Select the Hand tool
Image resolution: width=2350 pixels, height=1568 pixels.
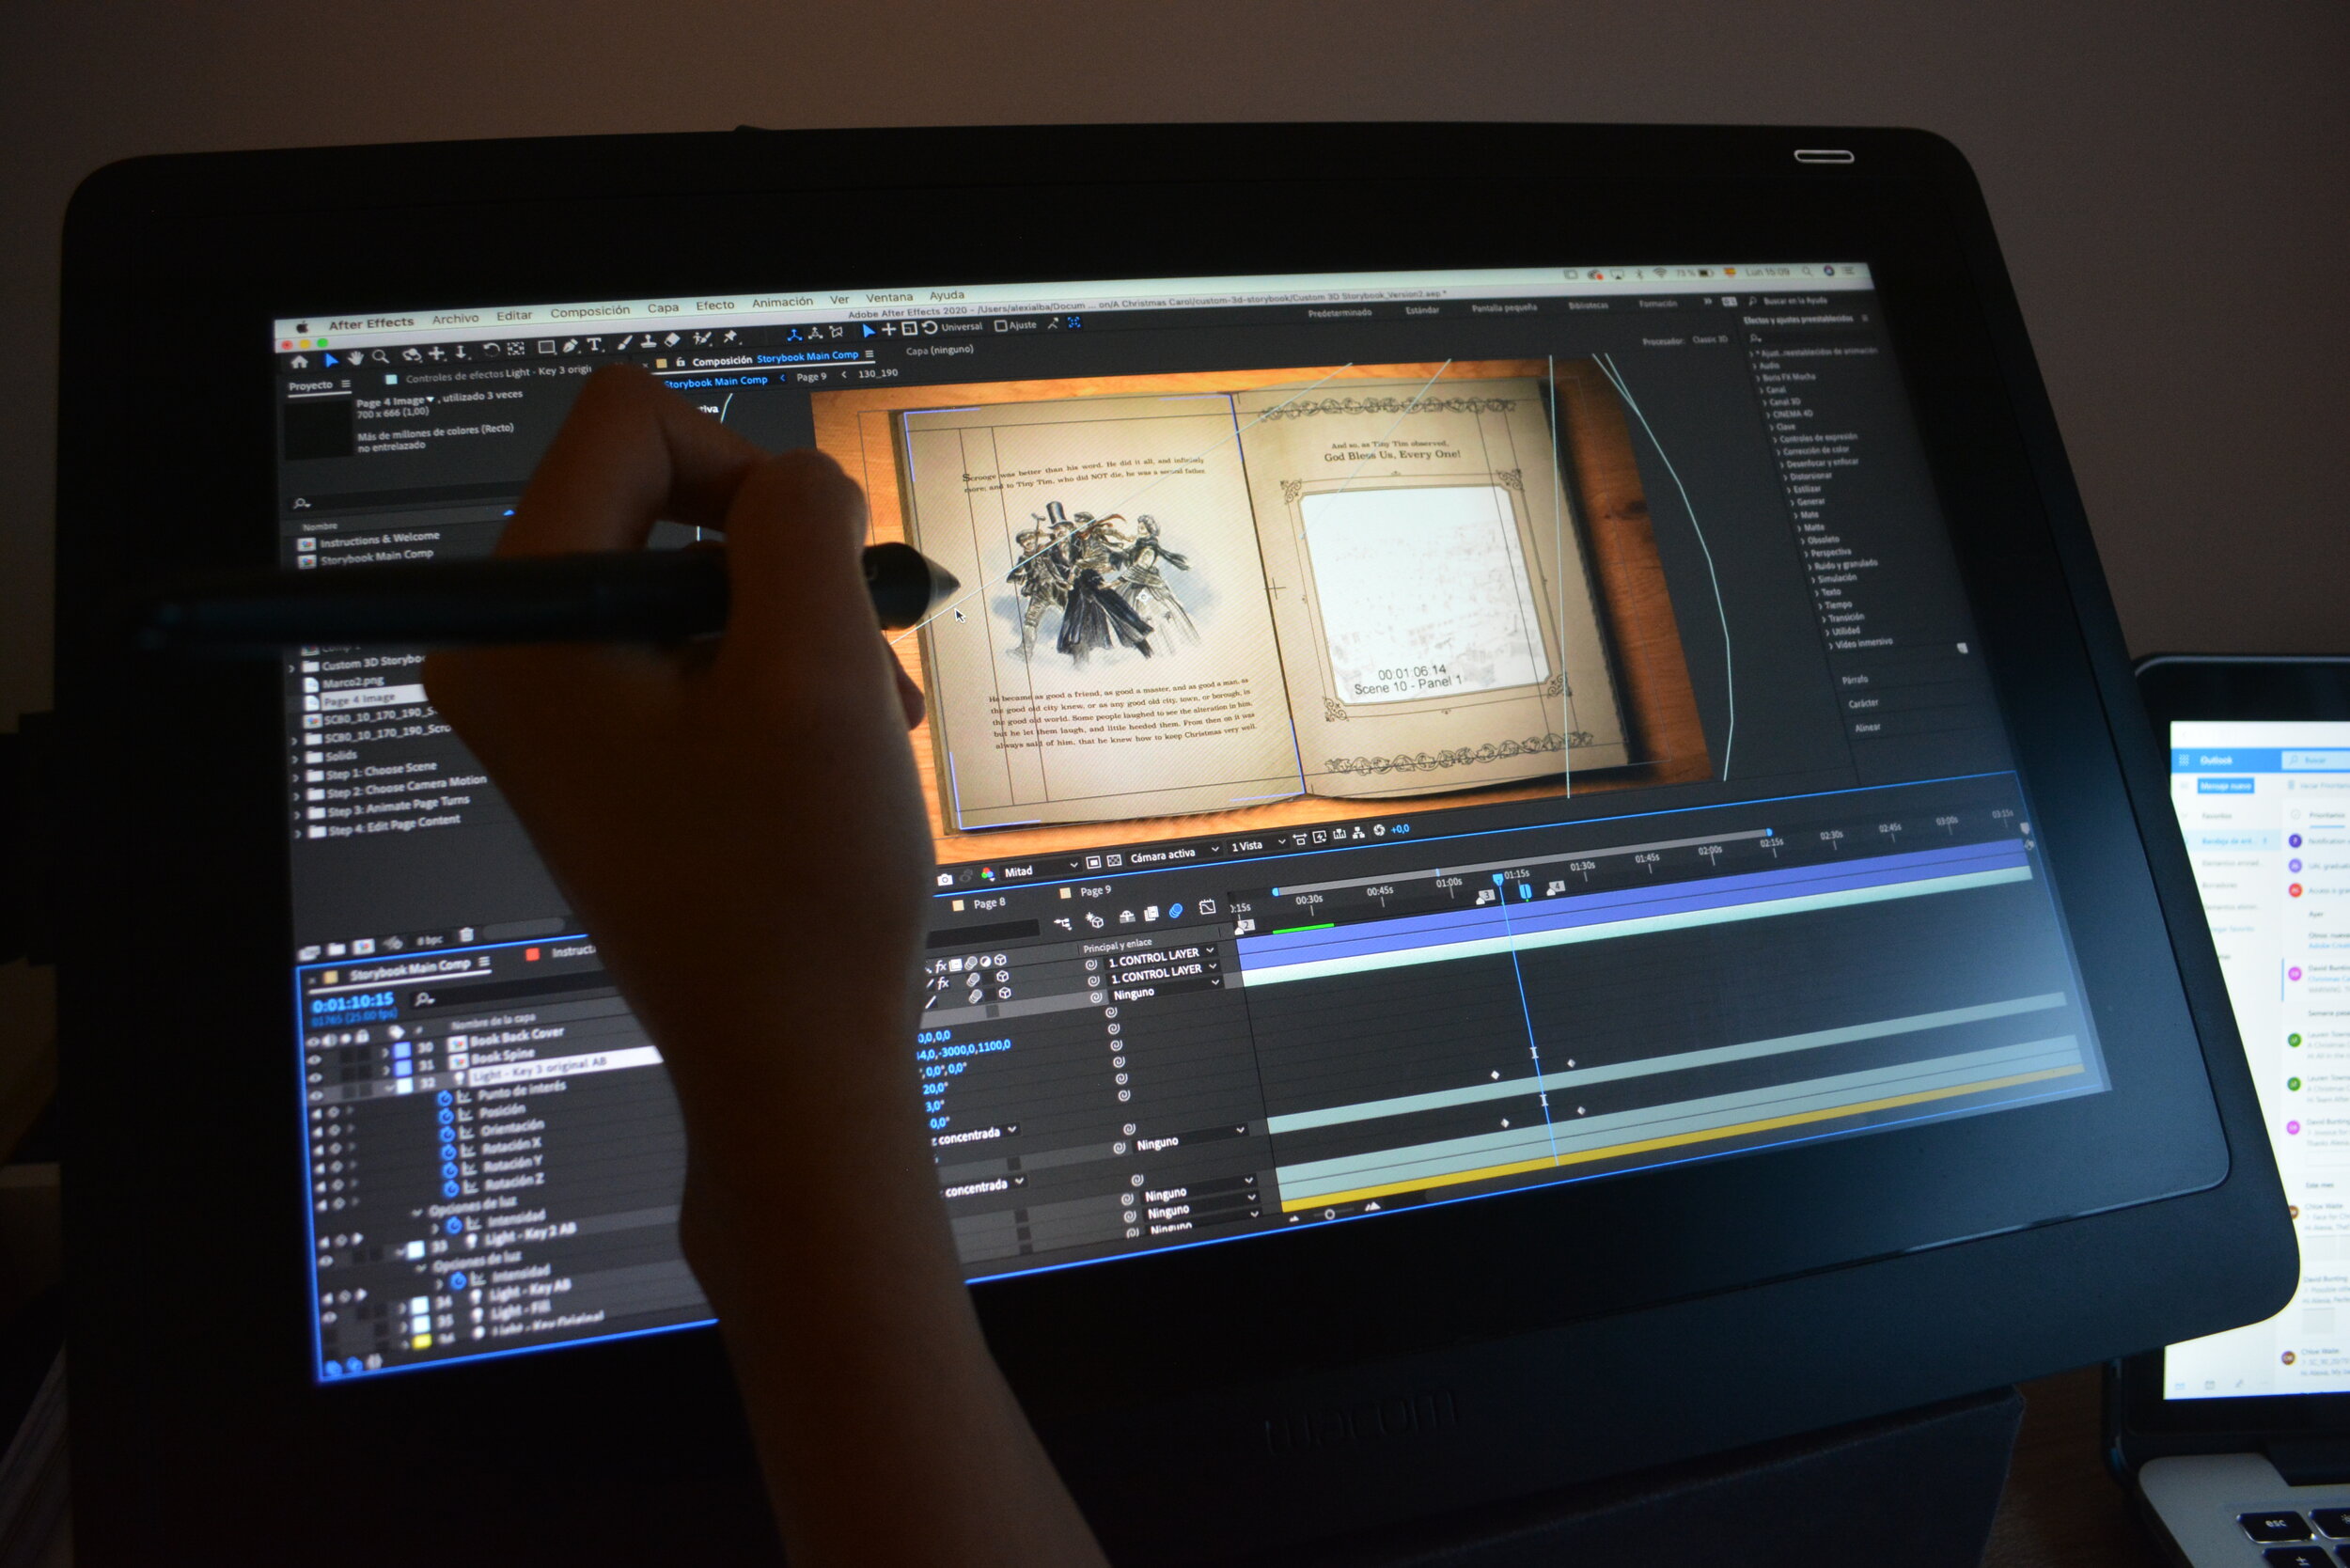[355, 358]
